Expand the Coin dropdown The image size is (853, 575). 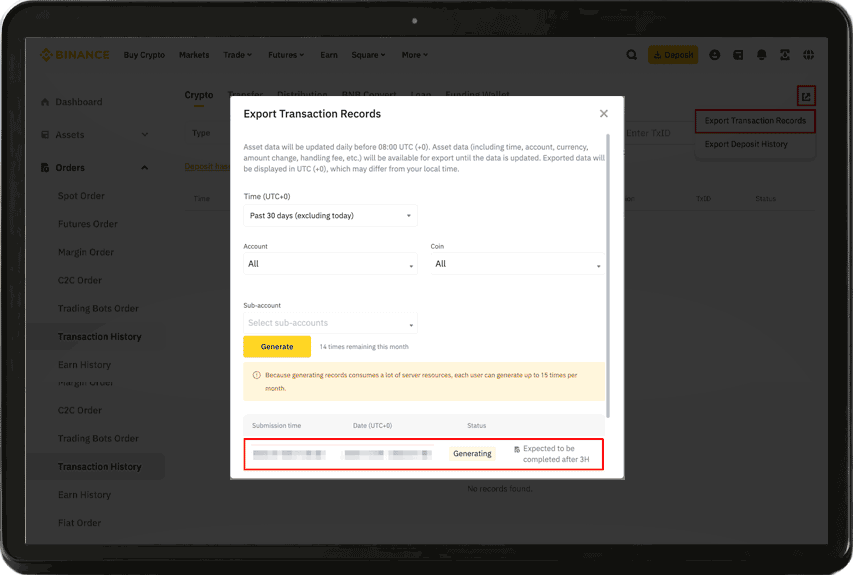coord(517,264)
